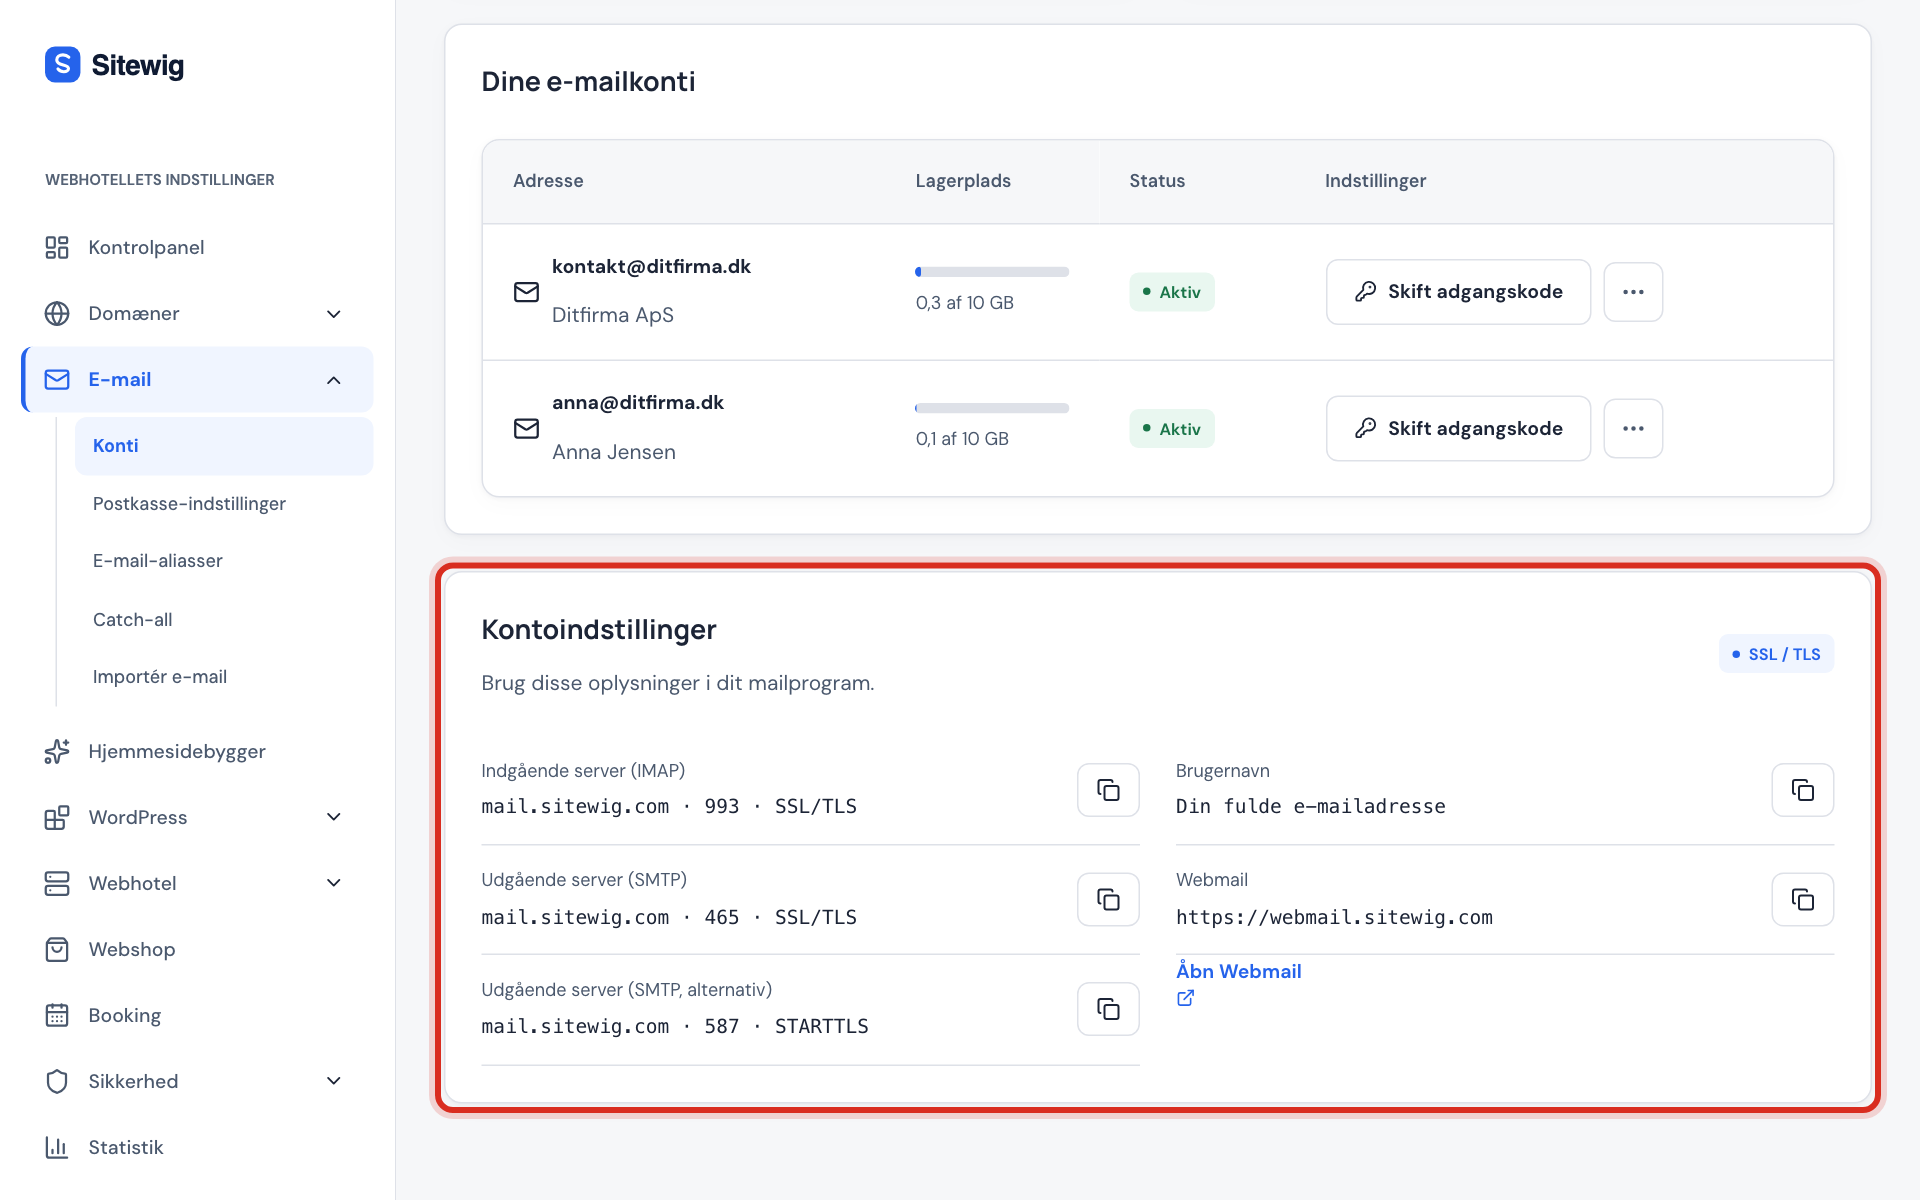
Task: Click the Statistik bar chart icon
Action: pos(57,1147)
